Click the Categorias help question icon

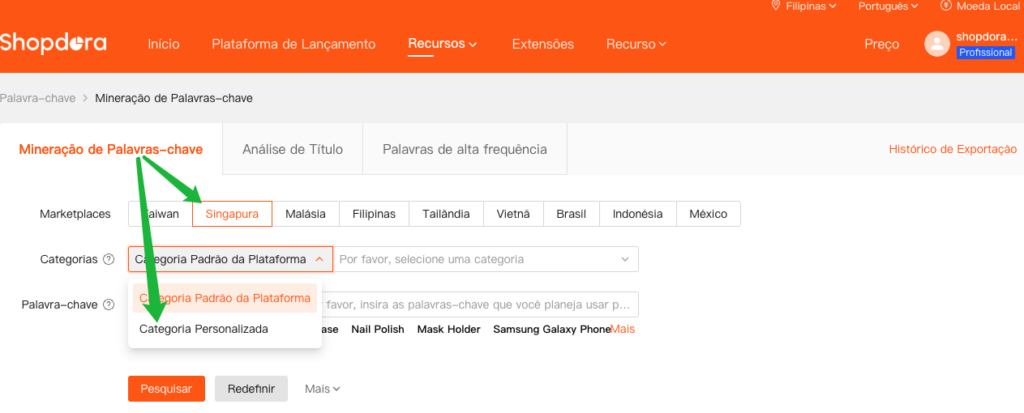tap(108, 260)
